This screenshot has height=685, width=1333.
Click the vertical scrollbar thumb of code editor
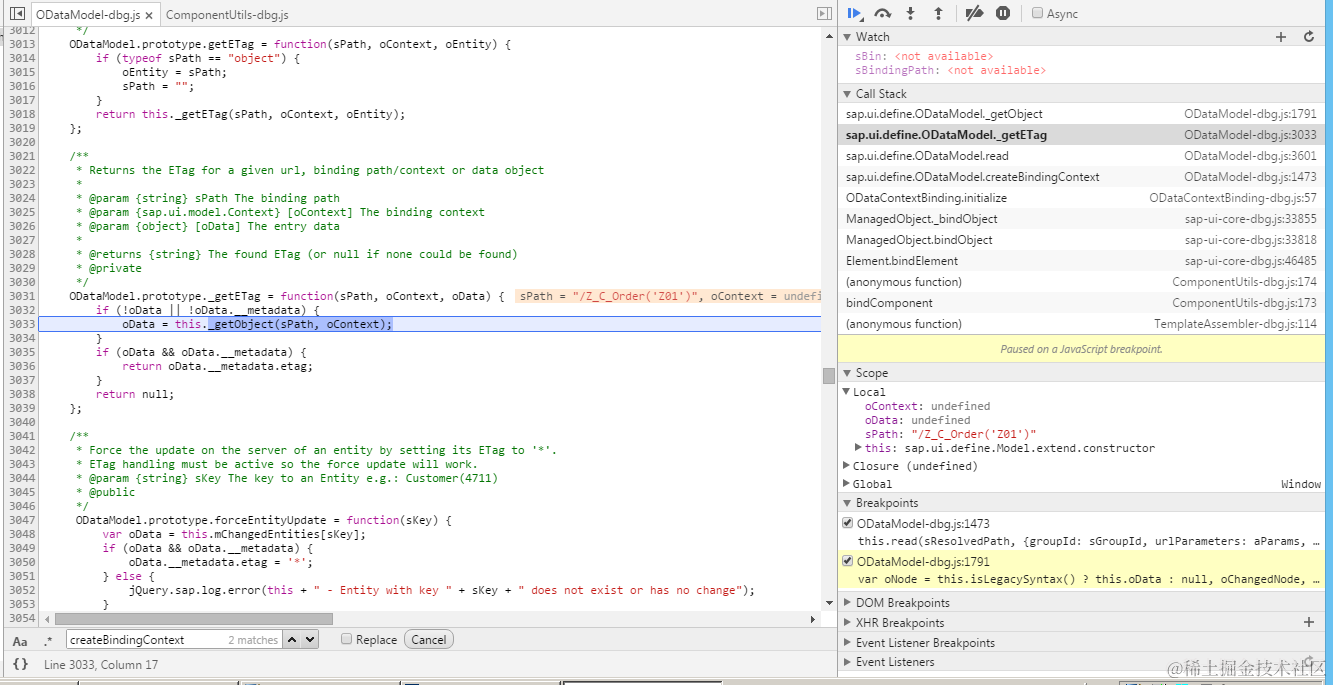tap(828, 376)
